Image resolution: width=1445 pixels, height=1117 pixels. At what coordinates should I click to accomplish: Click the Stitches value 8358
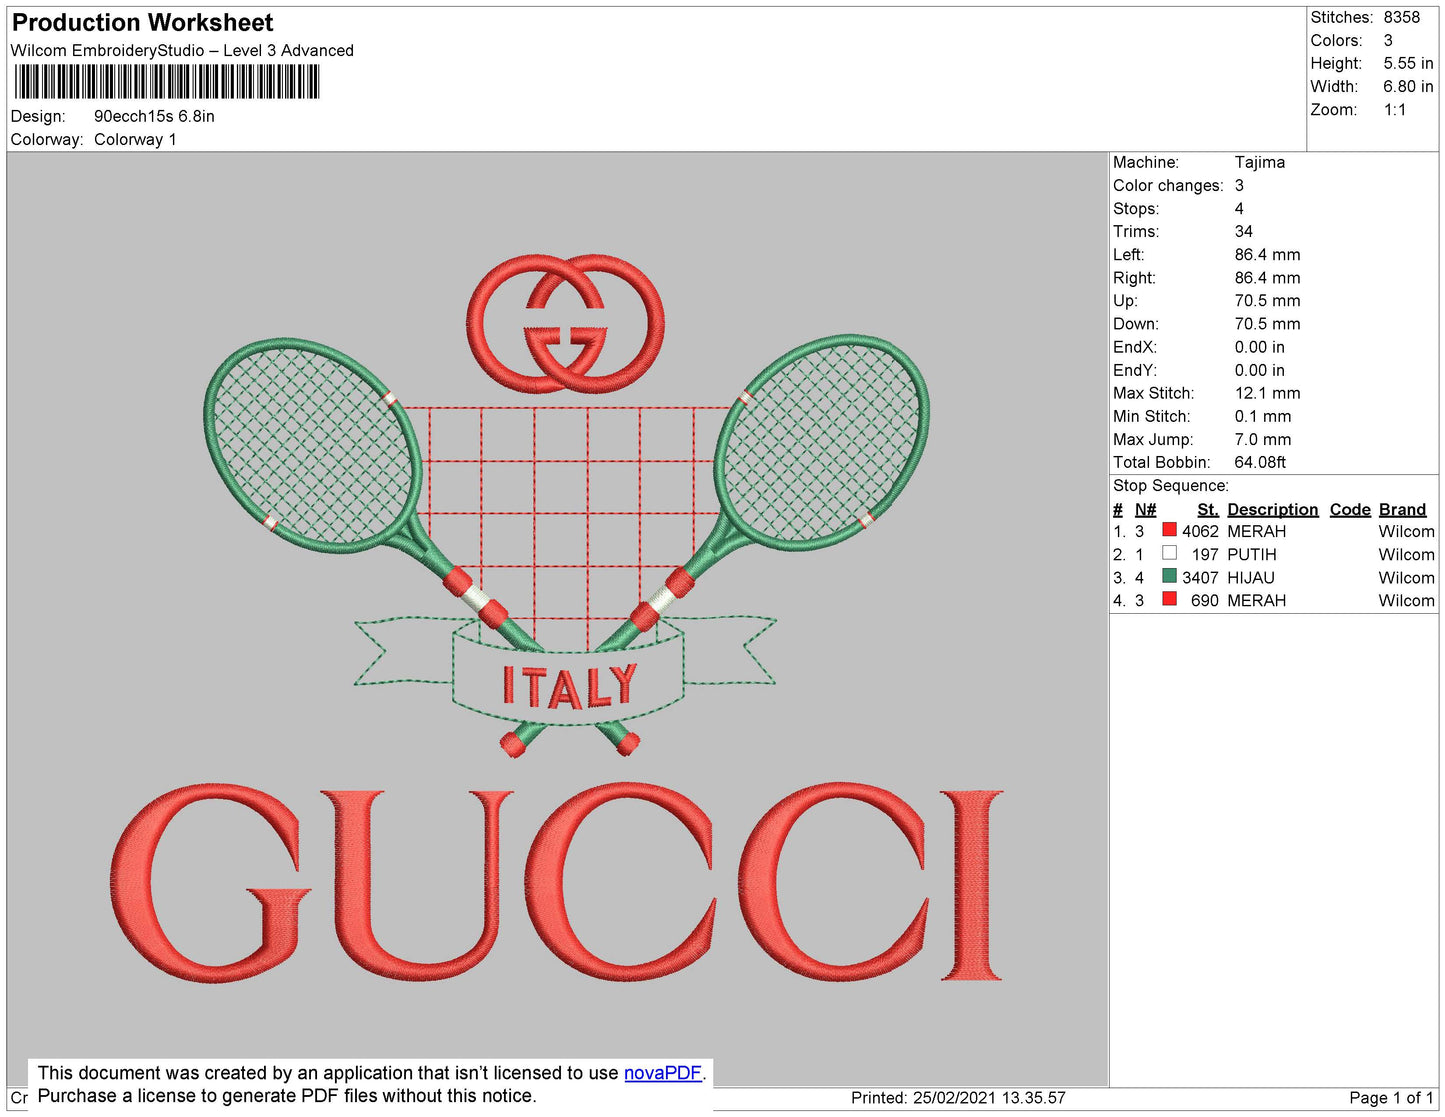(x=1402, y=17)
